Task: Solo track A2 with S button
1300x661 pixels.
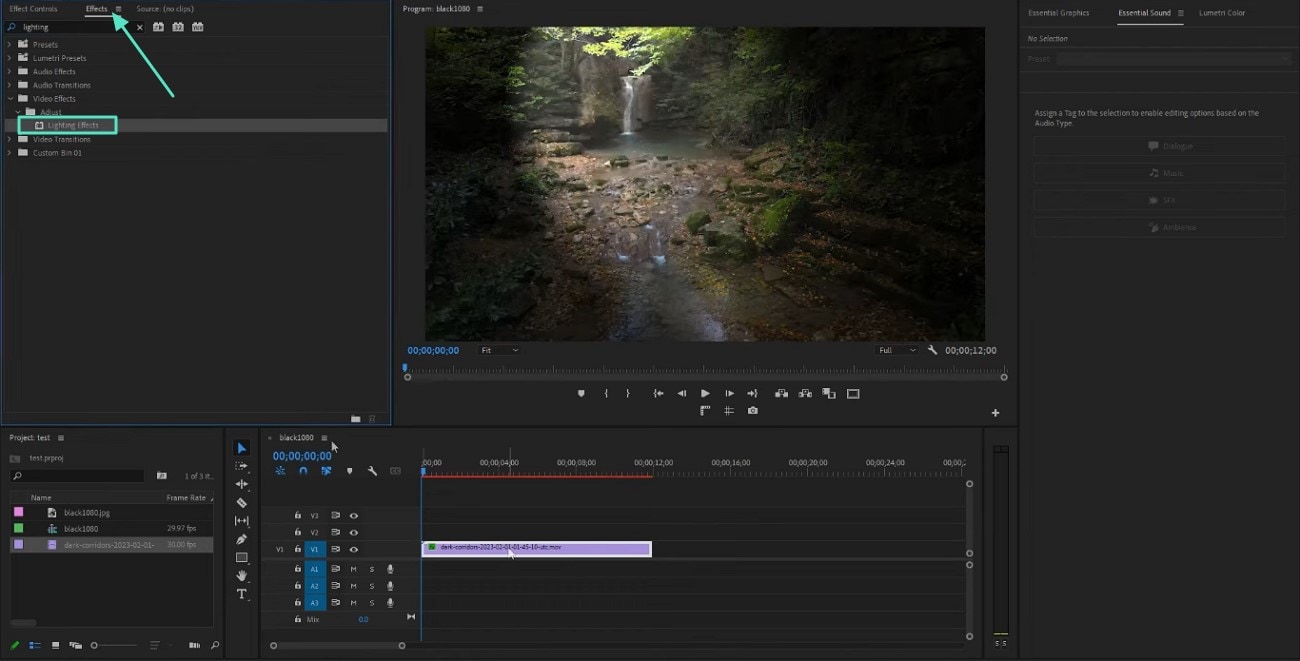Action: [x=371, y=586]
